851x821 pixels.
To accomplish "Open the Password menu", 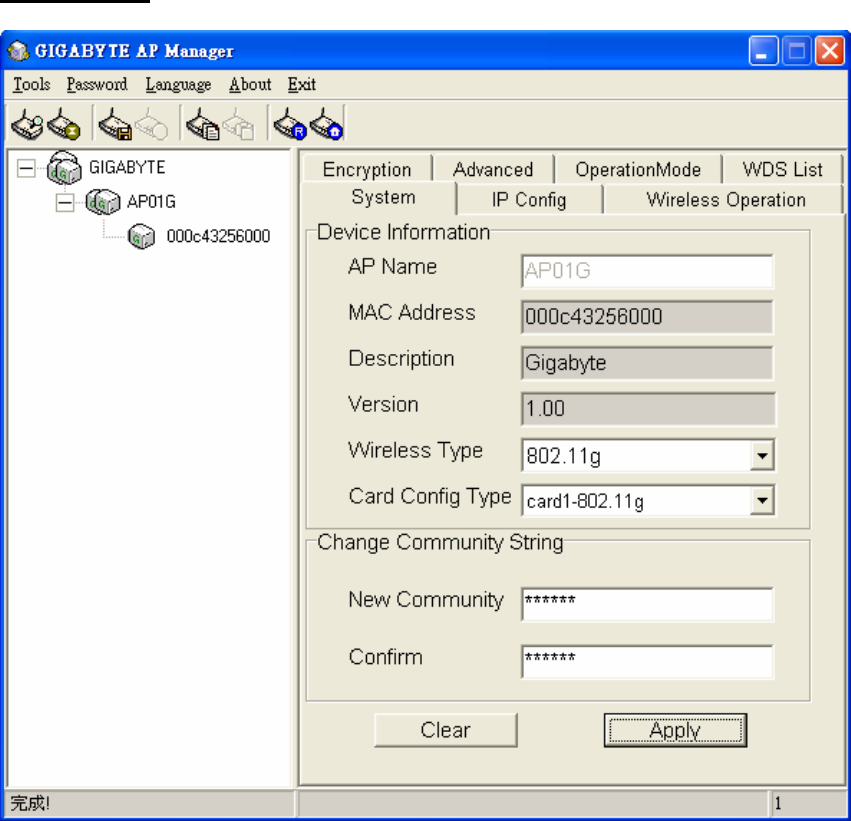I will [97, 84].
